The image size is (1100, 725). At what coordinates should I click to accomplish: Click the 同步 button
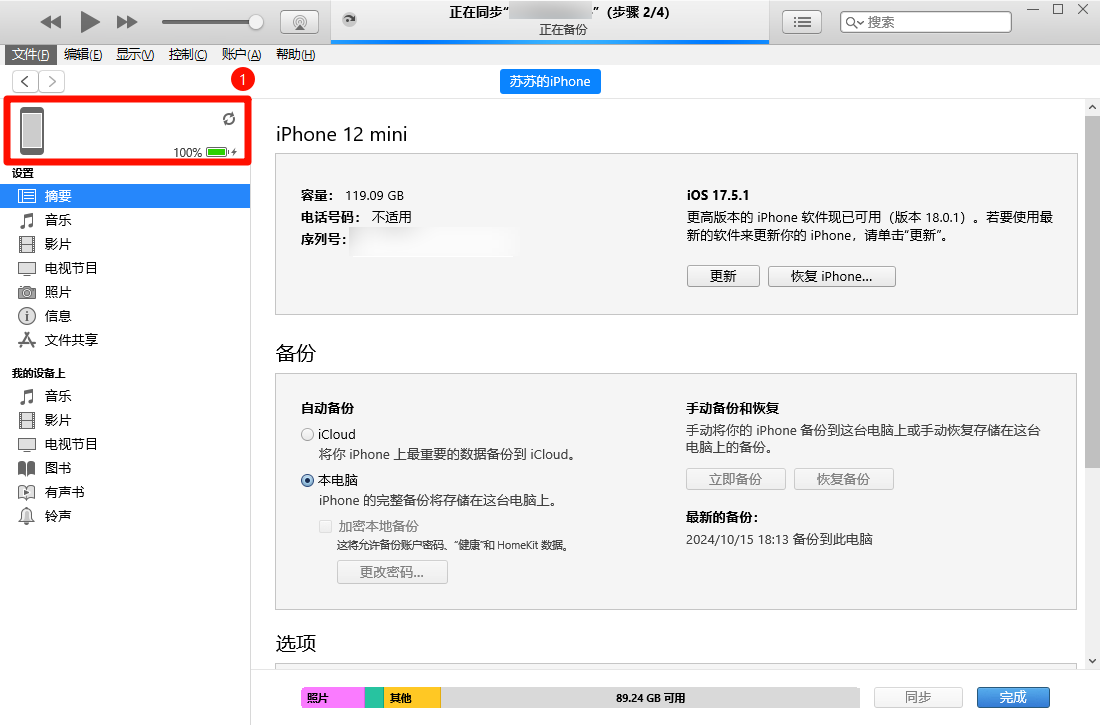pyautogui.click(x=918, y=697)
